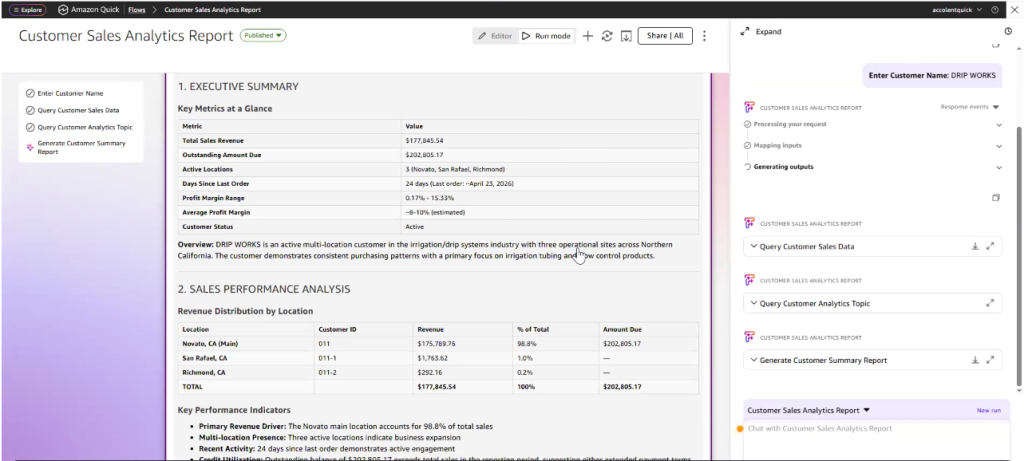Click check icon beside Enter Customer Name step
Screen dimensions: 1024x461
[30, 93]
